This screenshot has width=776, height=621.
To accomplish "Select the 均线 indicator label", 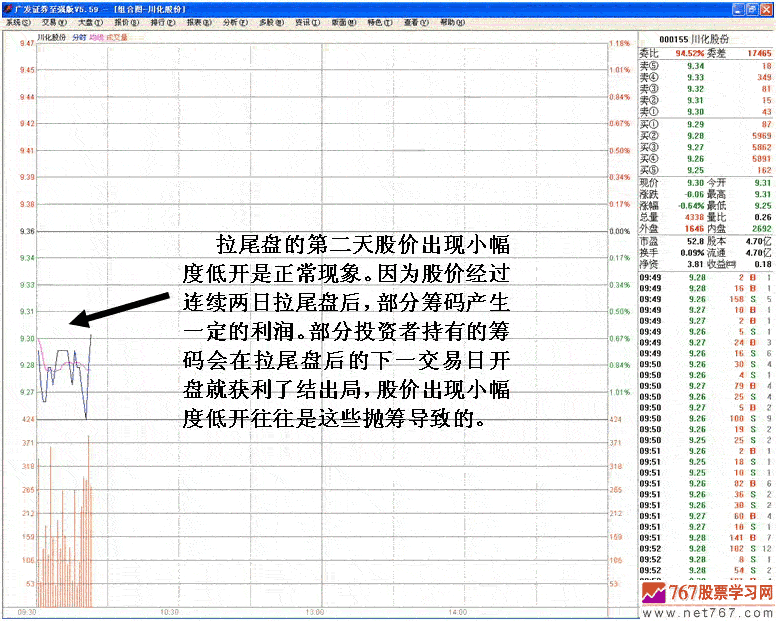I will (96, 37).
